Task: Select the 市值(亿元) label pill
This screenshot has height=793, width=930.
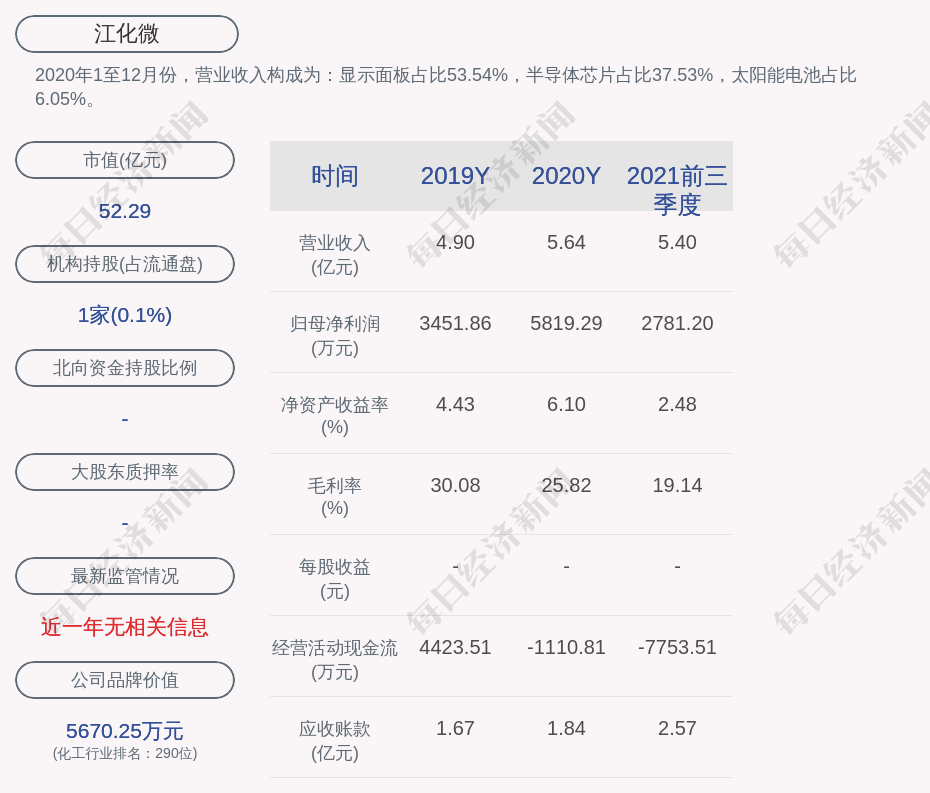Action: tap(125, 160)
